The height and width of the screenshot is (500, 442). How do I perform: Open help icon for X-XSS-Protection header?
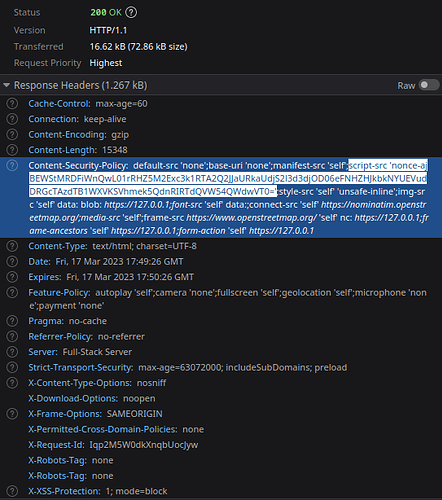click(12, 491)
